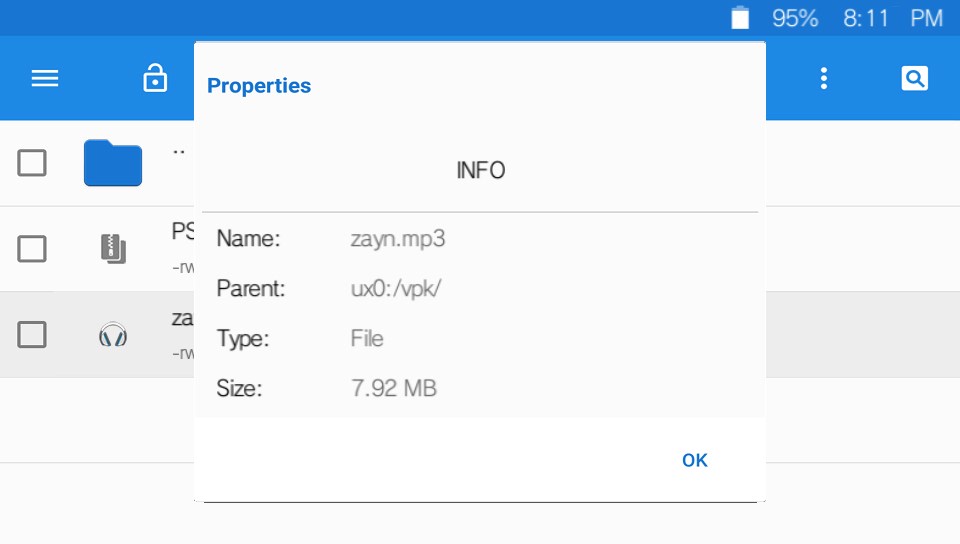Check the box beside the audio file
This screenshot has height=544, width=960.
32,335
